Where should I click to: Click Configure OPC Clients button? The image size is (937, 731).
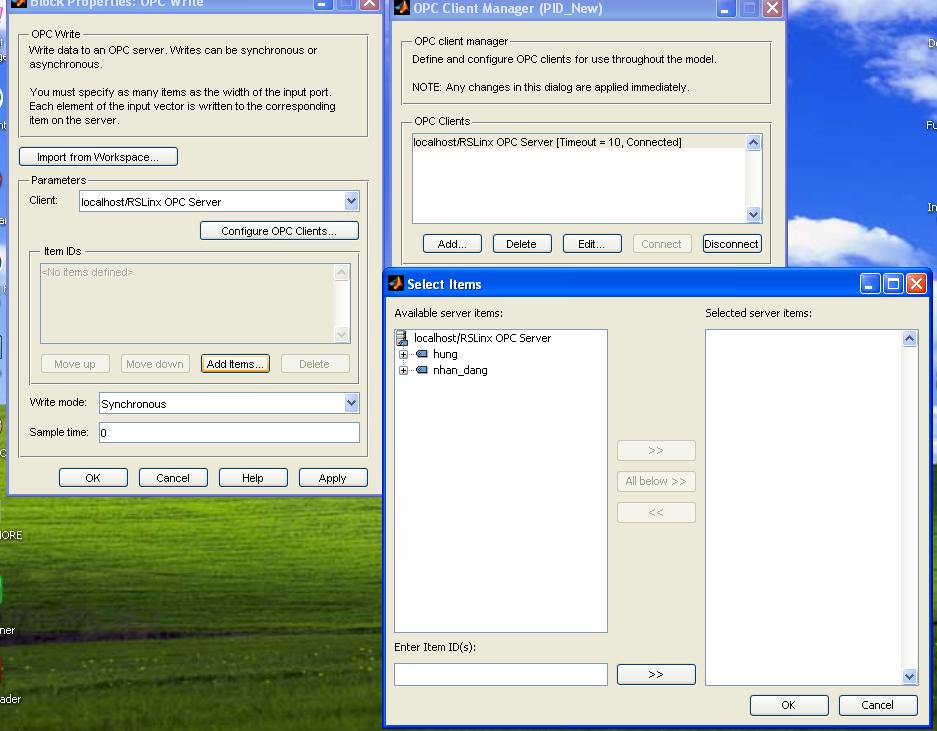279,231
